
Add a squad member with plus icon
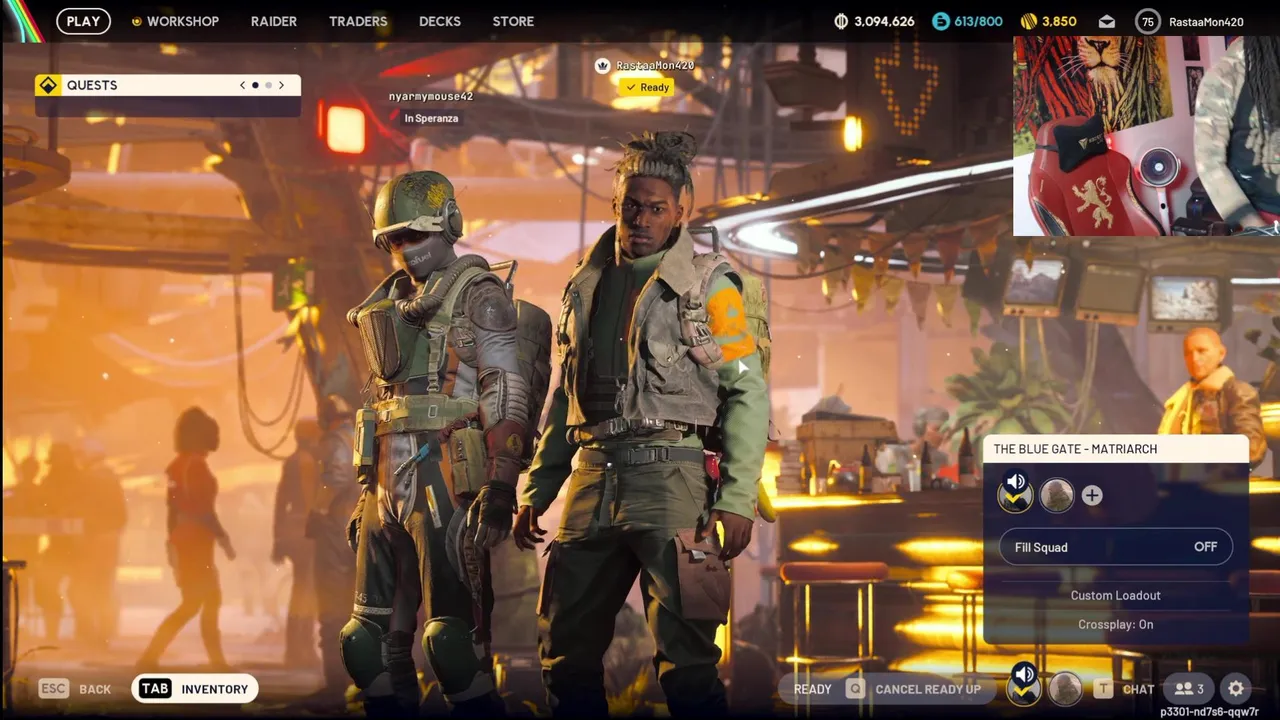tap(1092, 495)
